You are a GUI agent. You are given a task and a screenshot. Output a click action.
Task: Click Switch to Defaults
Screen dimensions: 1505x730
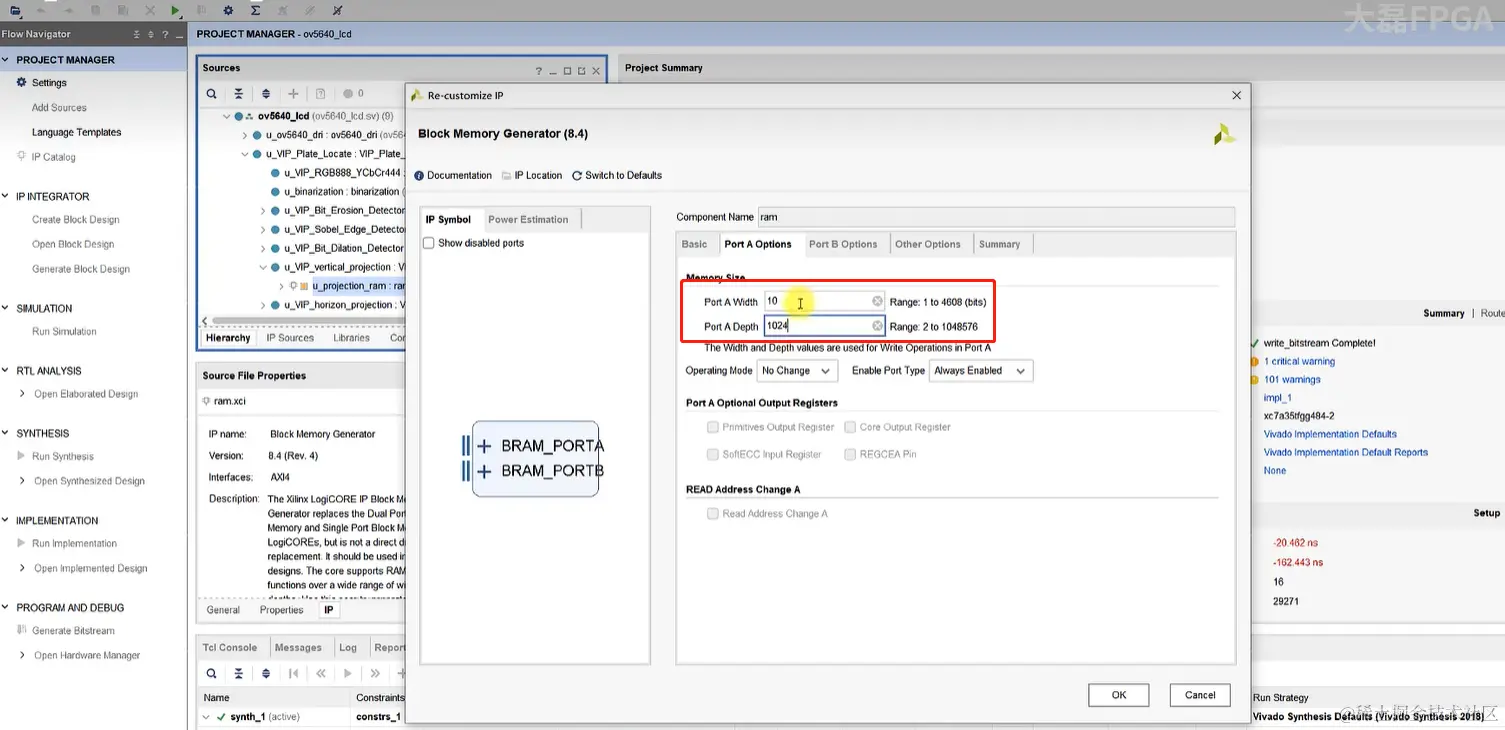pos(617,176)
